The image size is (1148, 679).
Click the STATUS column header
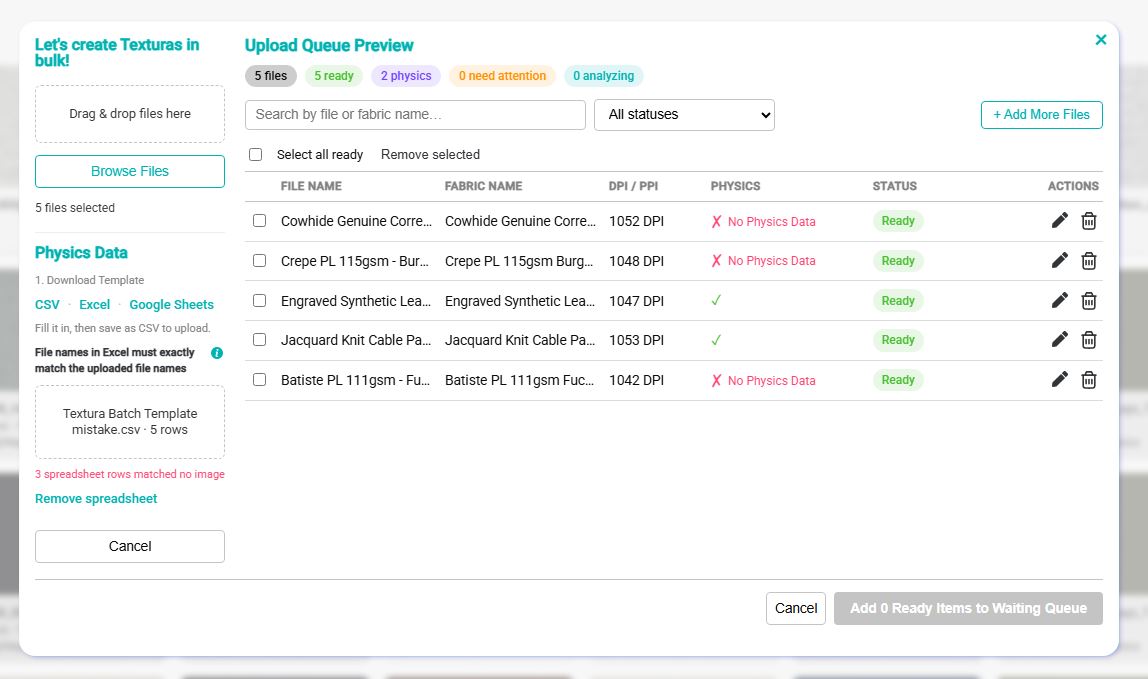point(895,186)
